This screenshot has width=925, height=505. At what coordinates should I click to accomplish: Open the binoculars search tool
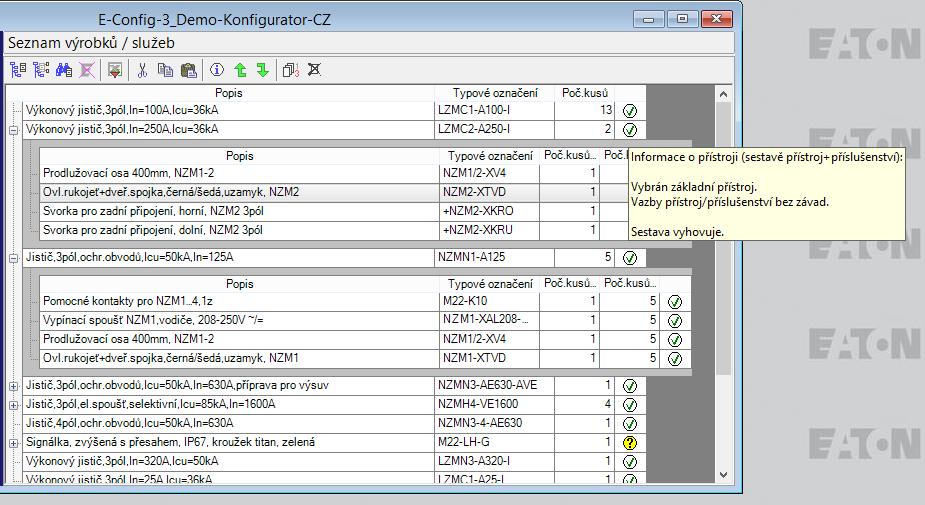pos(64,70)
